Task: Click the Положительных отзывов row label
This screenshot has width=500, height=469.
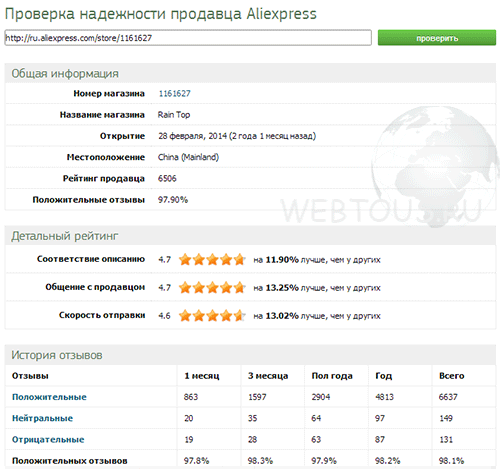Action: [70, 461]
